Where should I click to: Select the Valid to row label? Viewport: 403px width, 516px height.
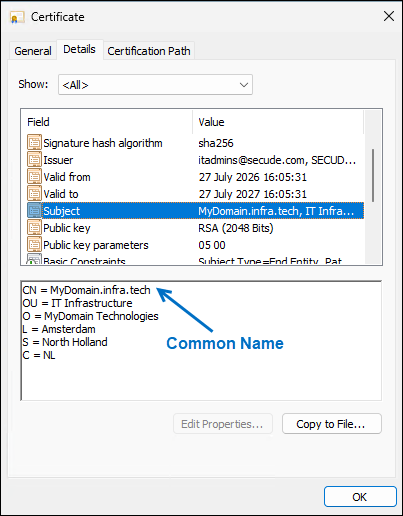pyautogui.click(x=61, y=194)
